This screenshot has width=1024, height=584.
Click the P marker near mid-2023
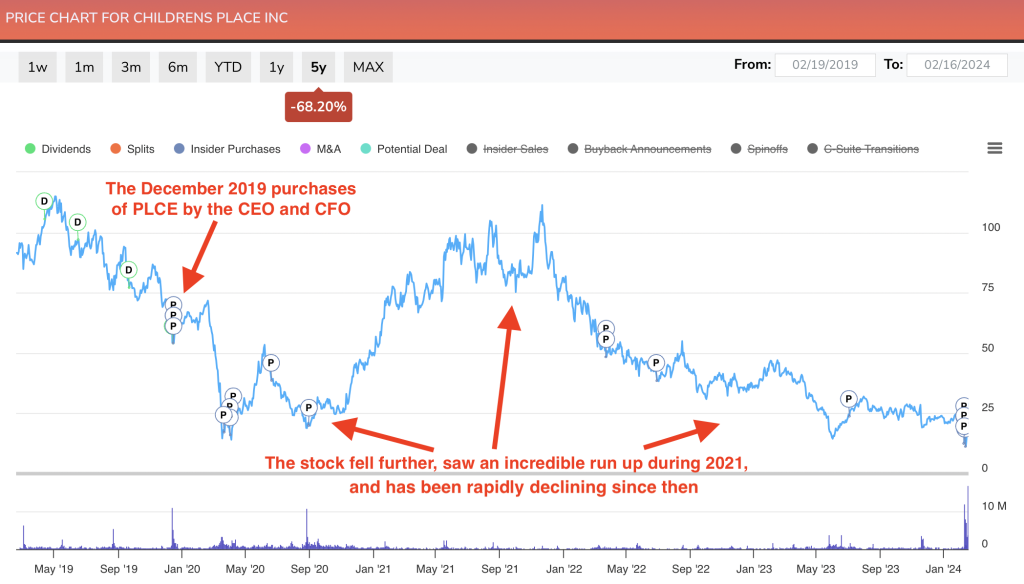click(x=848, y=398)
